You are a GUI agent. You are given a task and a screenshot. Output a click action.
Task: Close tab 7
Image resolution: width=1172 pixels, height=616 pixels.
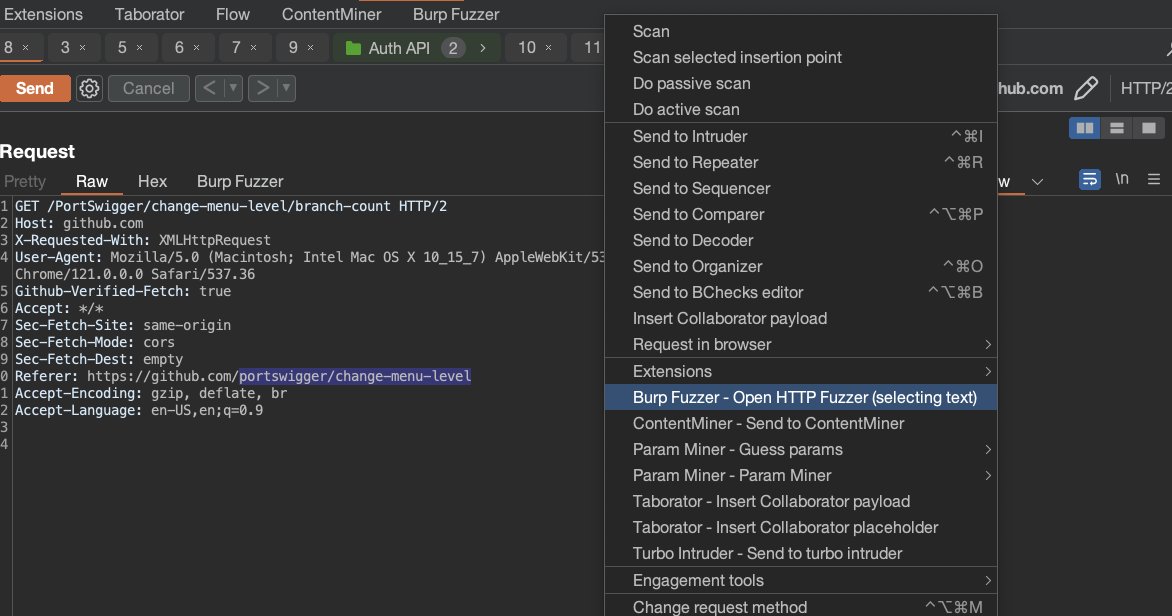tap(253, 48)
